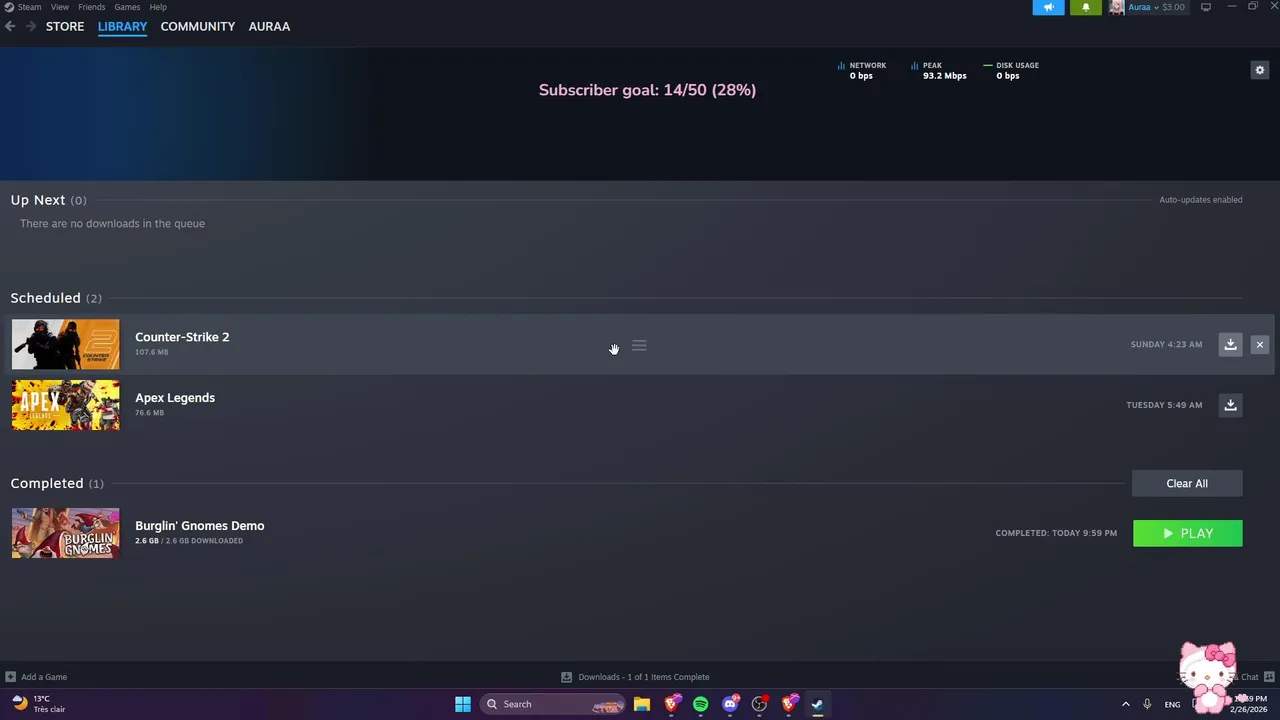1280x720 pixels.
Task: Click the Steam taskbar icon
Action: pyautogui.click(x=818, y=704)
